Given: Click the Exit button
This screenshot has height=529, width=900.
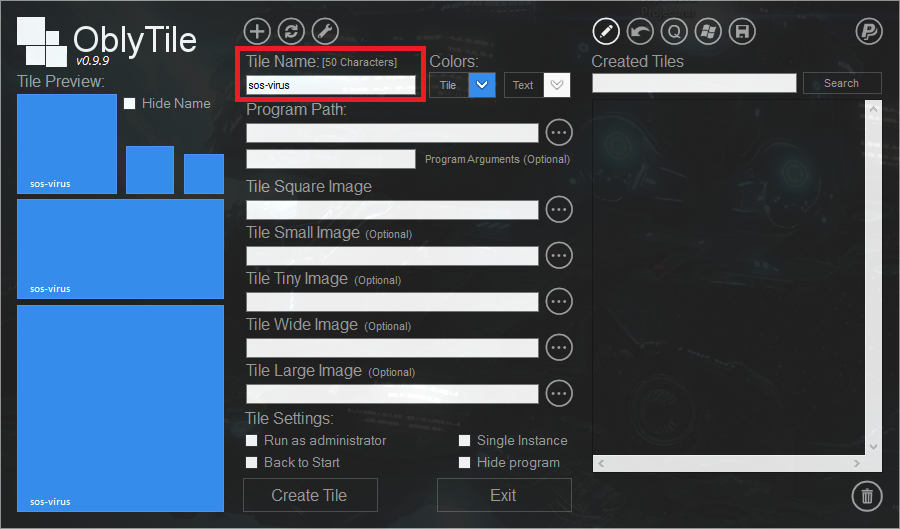Looking at the screenshot, I should [x=503, y=495].
